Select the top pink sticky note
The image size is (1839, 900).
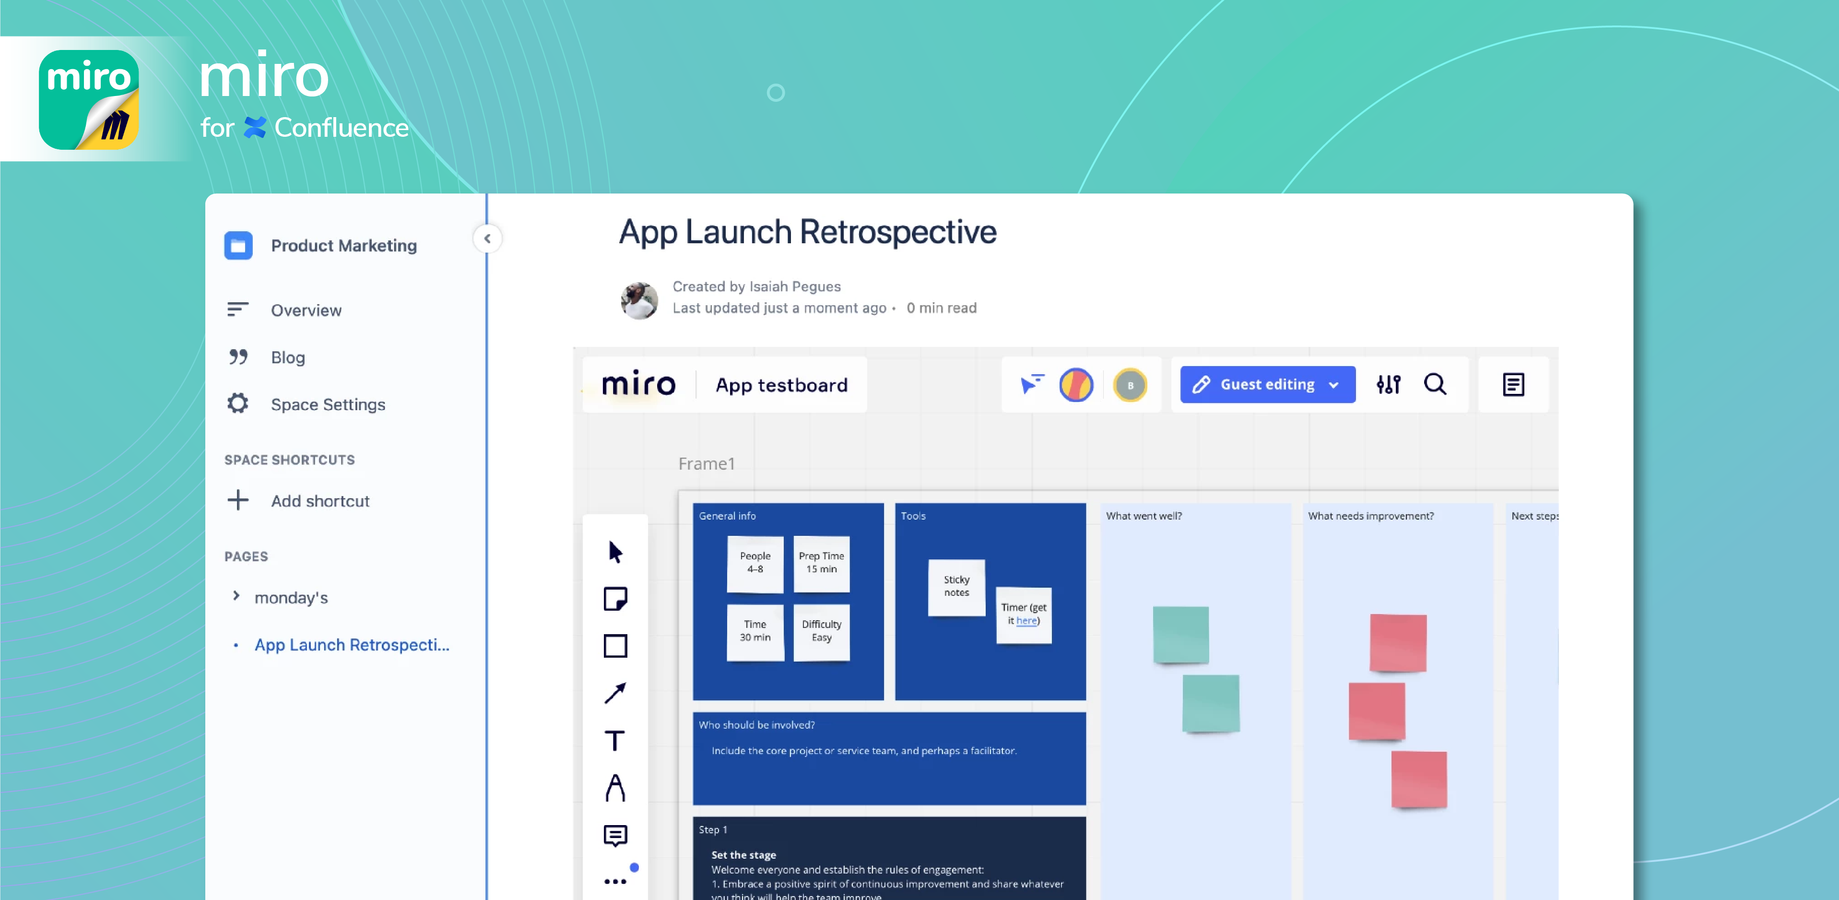click(x=1398, y=643)
